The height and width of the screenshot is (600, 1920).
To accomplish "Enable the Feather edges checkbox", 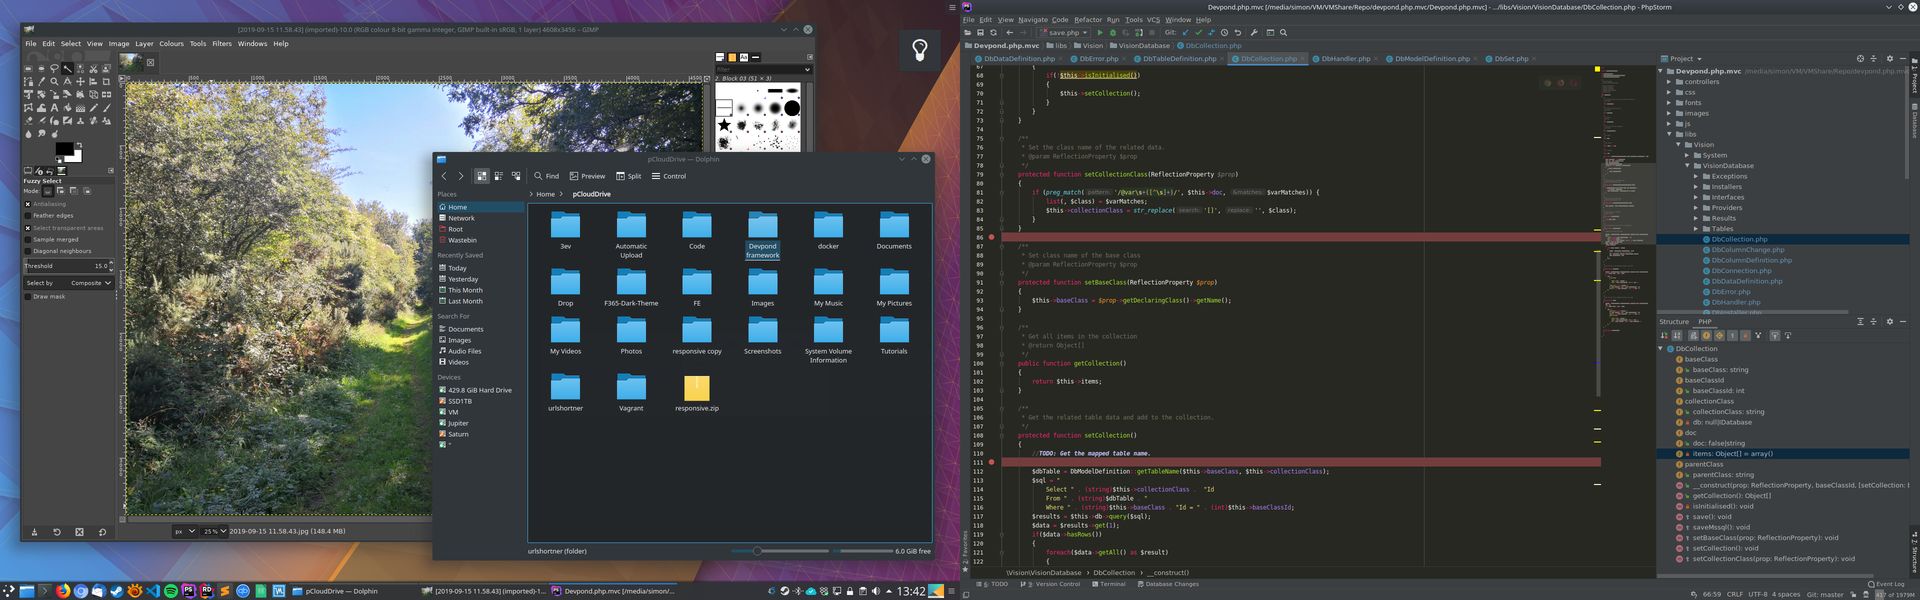I will pos(27,216).
